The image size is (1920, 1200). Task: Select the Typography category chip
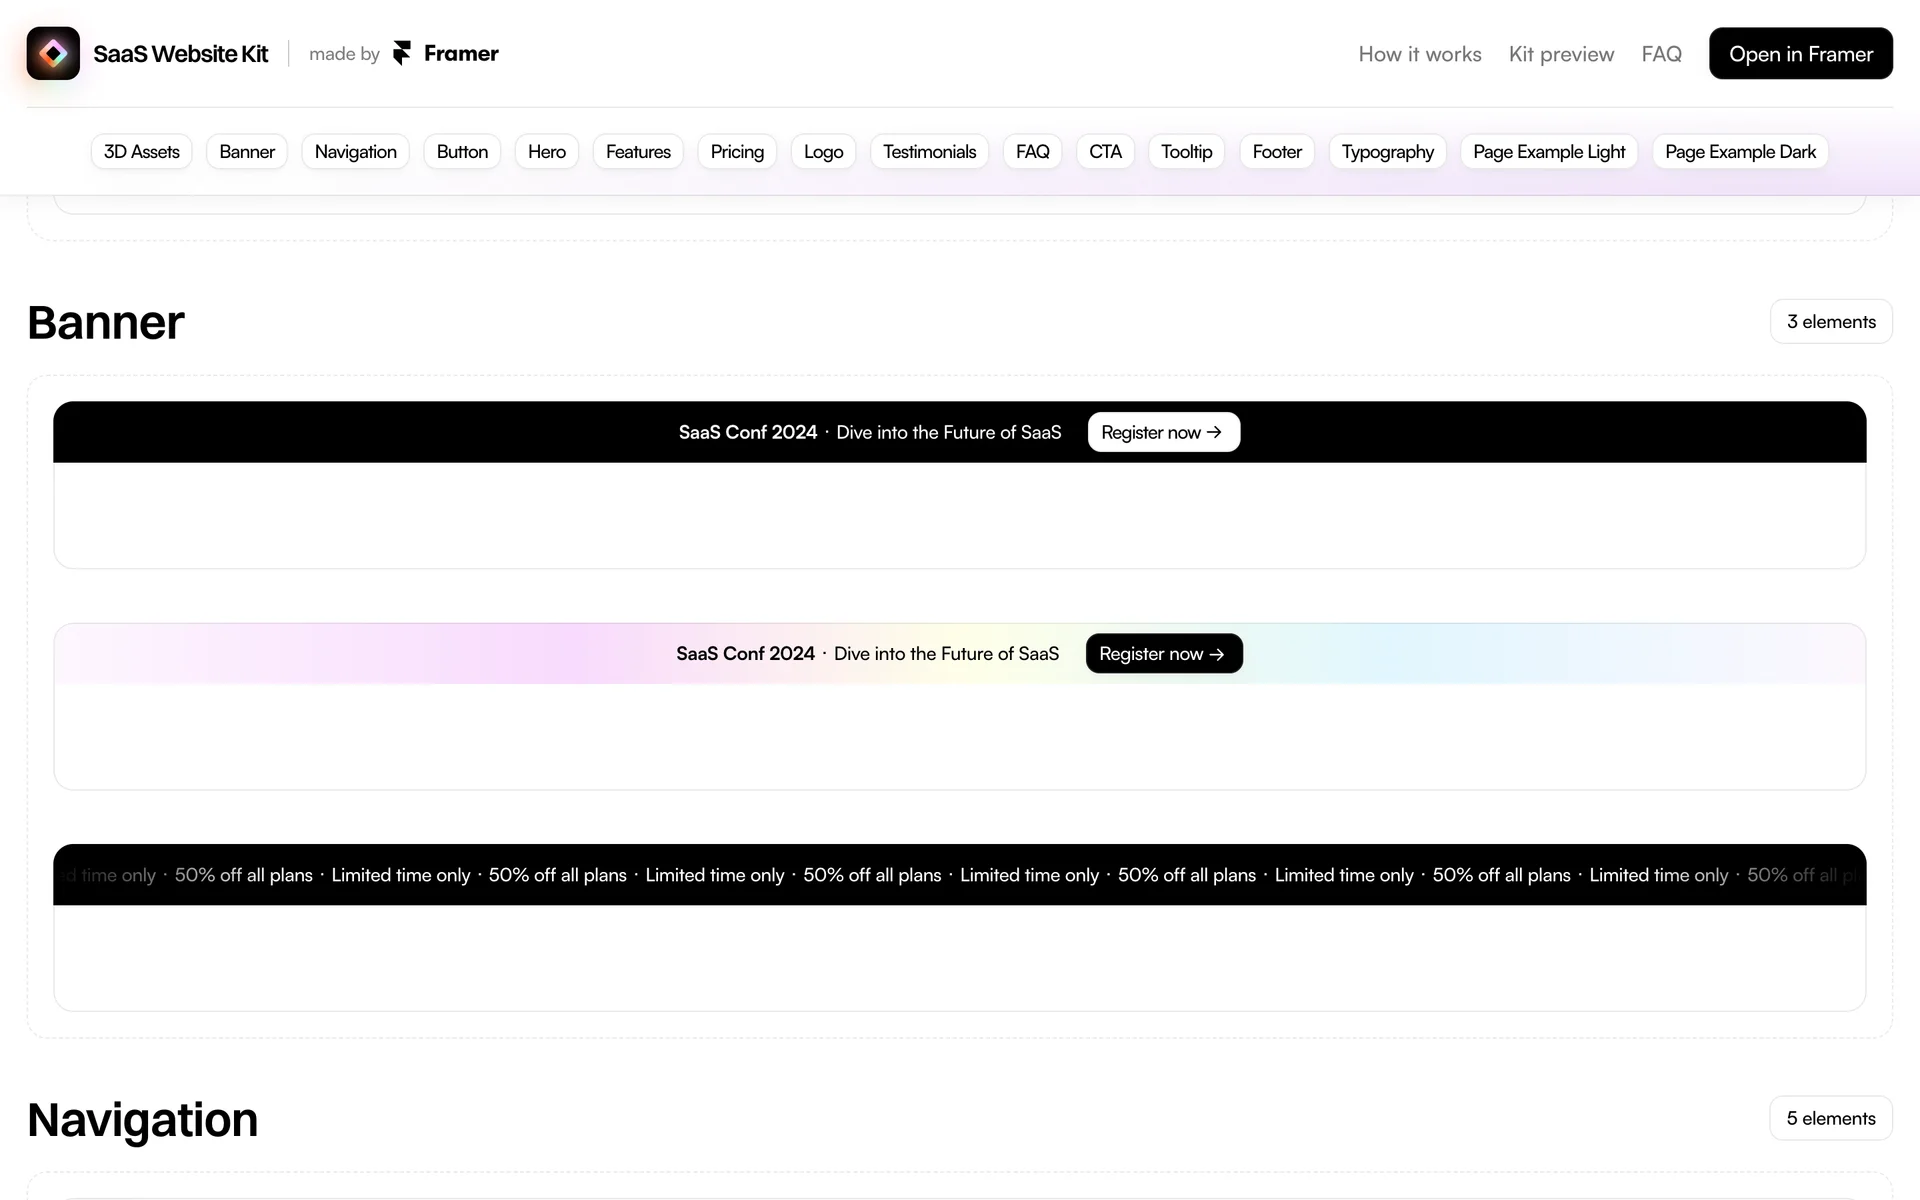click(1387, 152)
